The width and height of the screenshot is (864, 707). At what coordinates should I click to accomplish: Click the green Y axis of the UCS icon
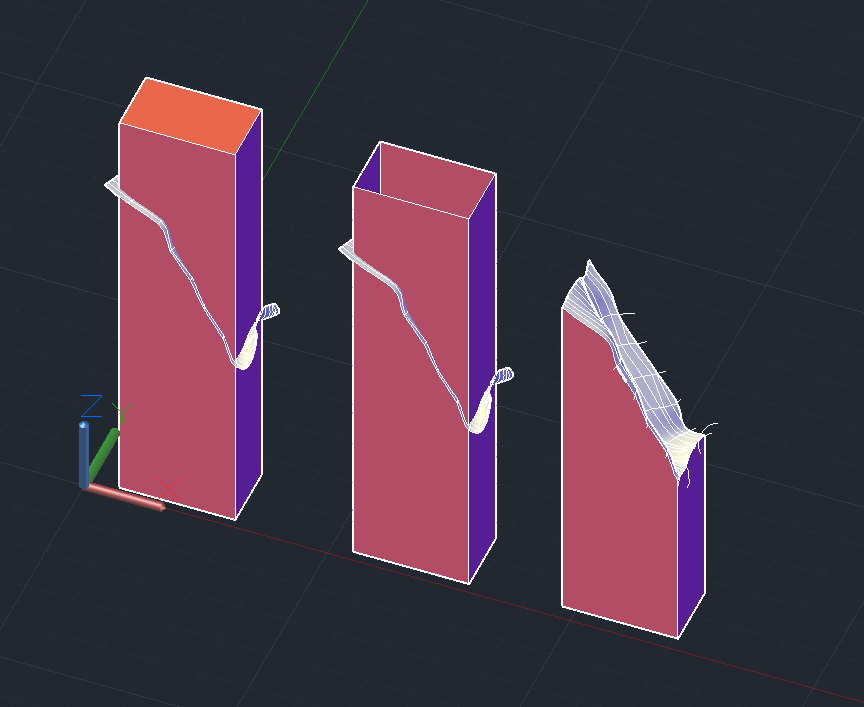coord(104,455)
